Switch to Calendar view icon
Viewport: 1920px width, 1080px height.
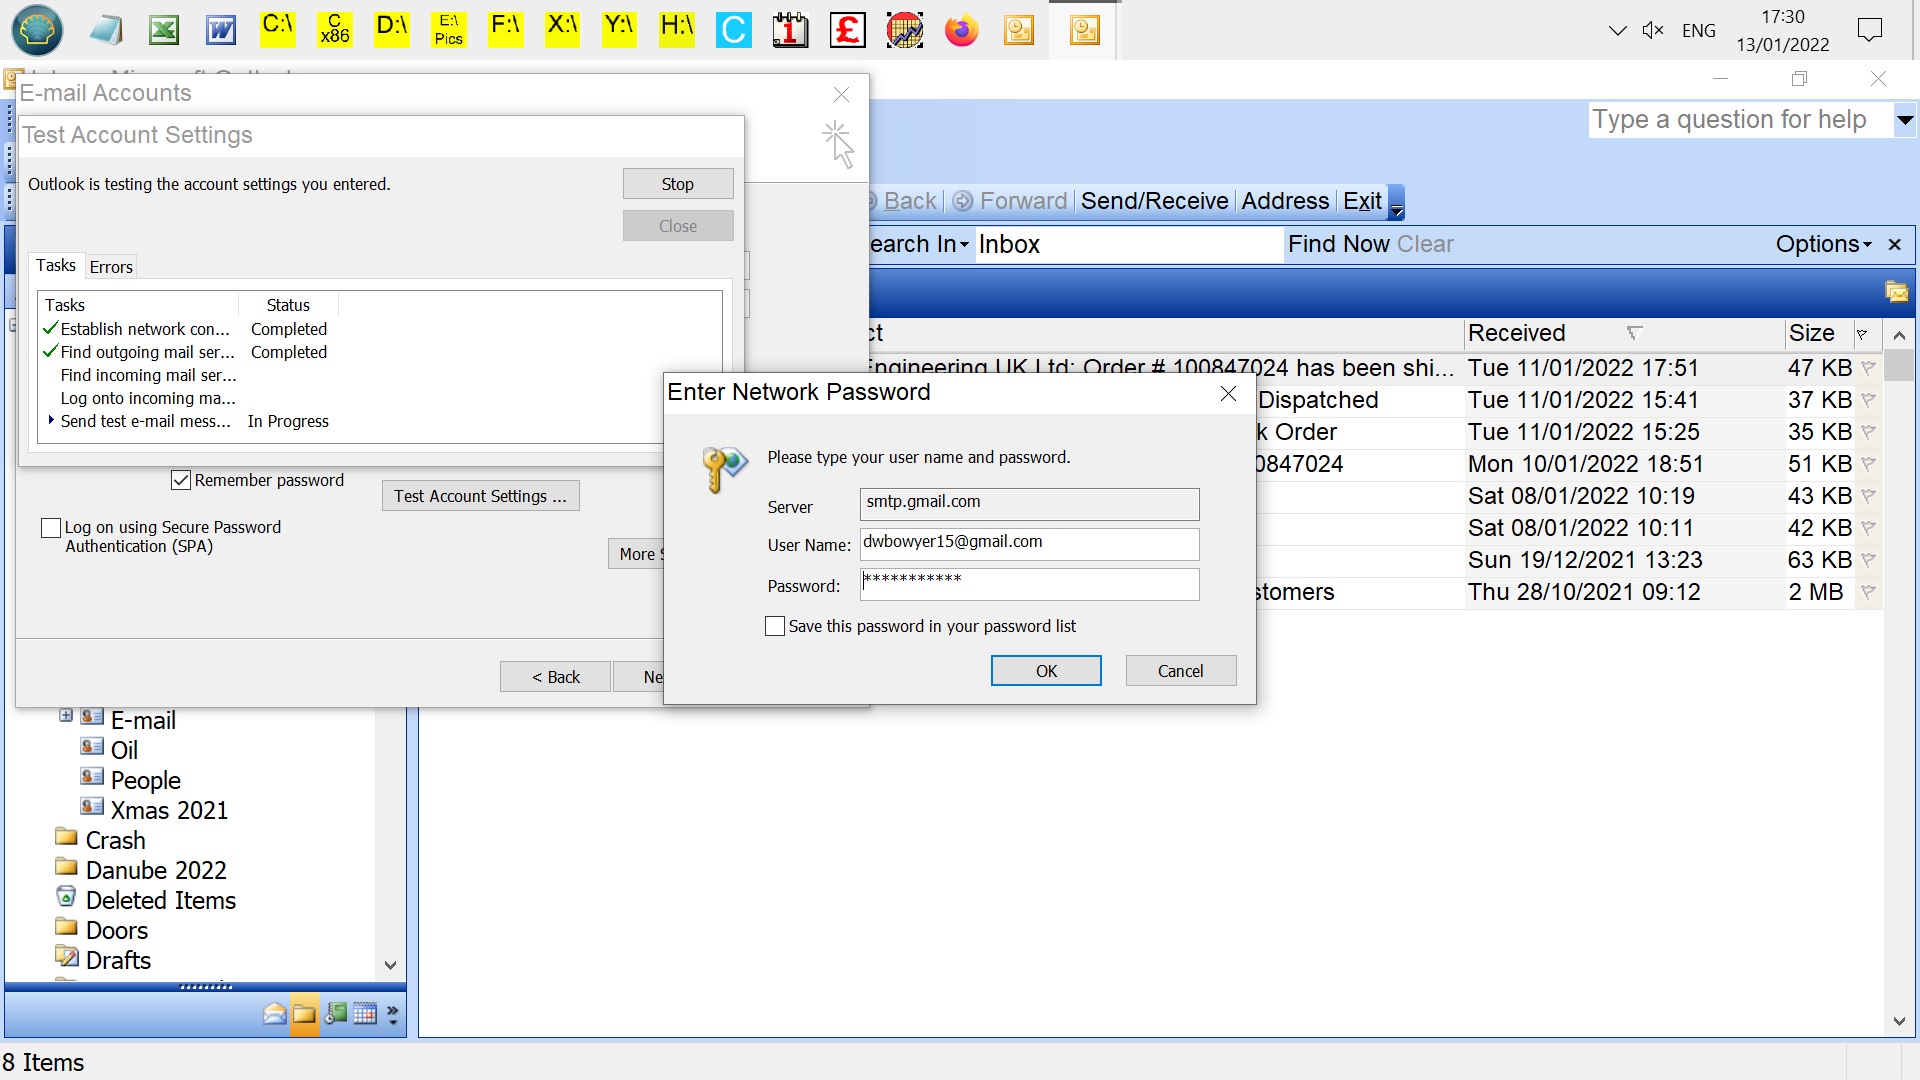365,1014
